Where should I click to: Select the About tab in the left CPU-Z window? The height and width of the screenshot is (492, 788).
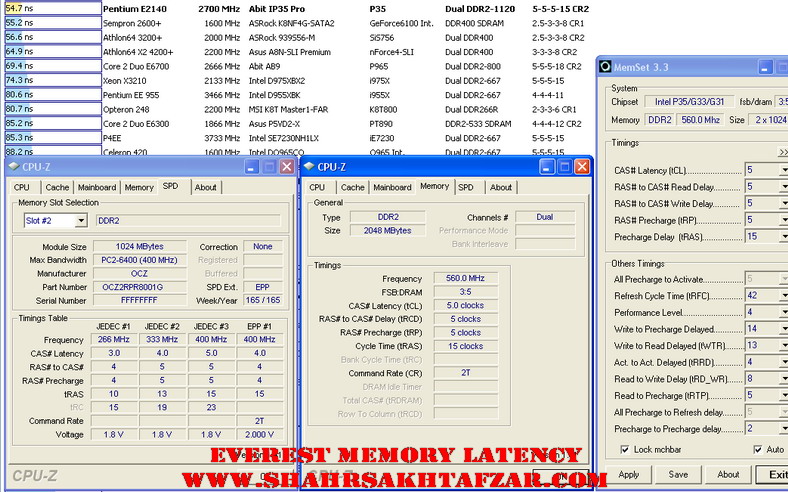206,187
